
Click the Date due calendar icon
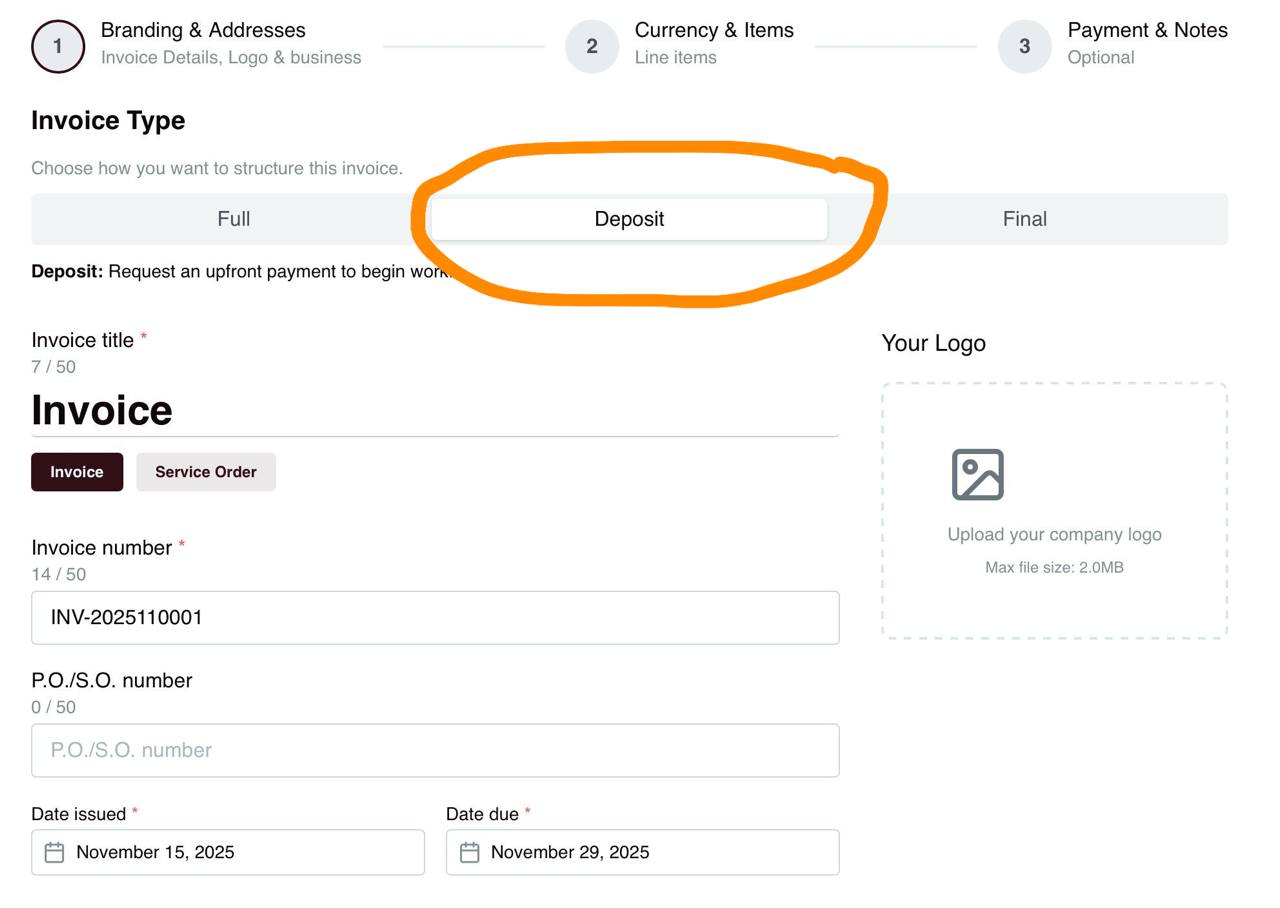pos(469,852)
